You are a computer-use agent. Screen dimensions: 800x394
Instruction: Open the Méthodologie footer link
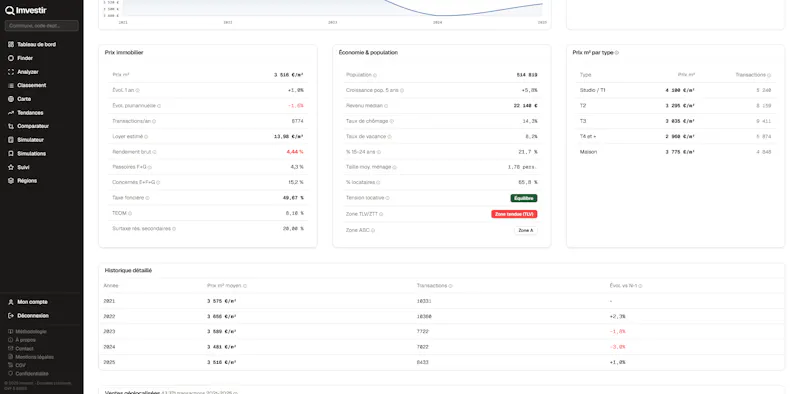[x=31, y=332]
